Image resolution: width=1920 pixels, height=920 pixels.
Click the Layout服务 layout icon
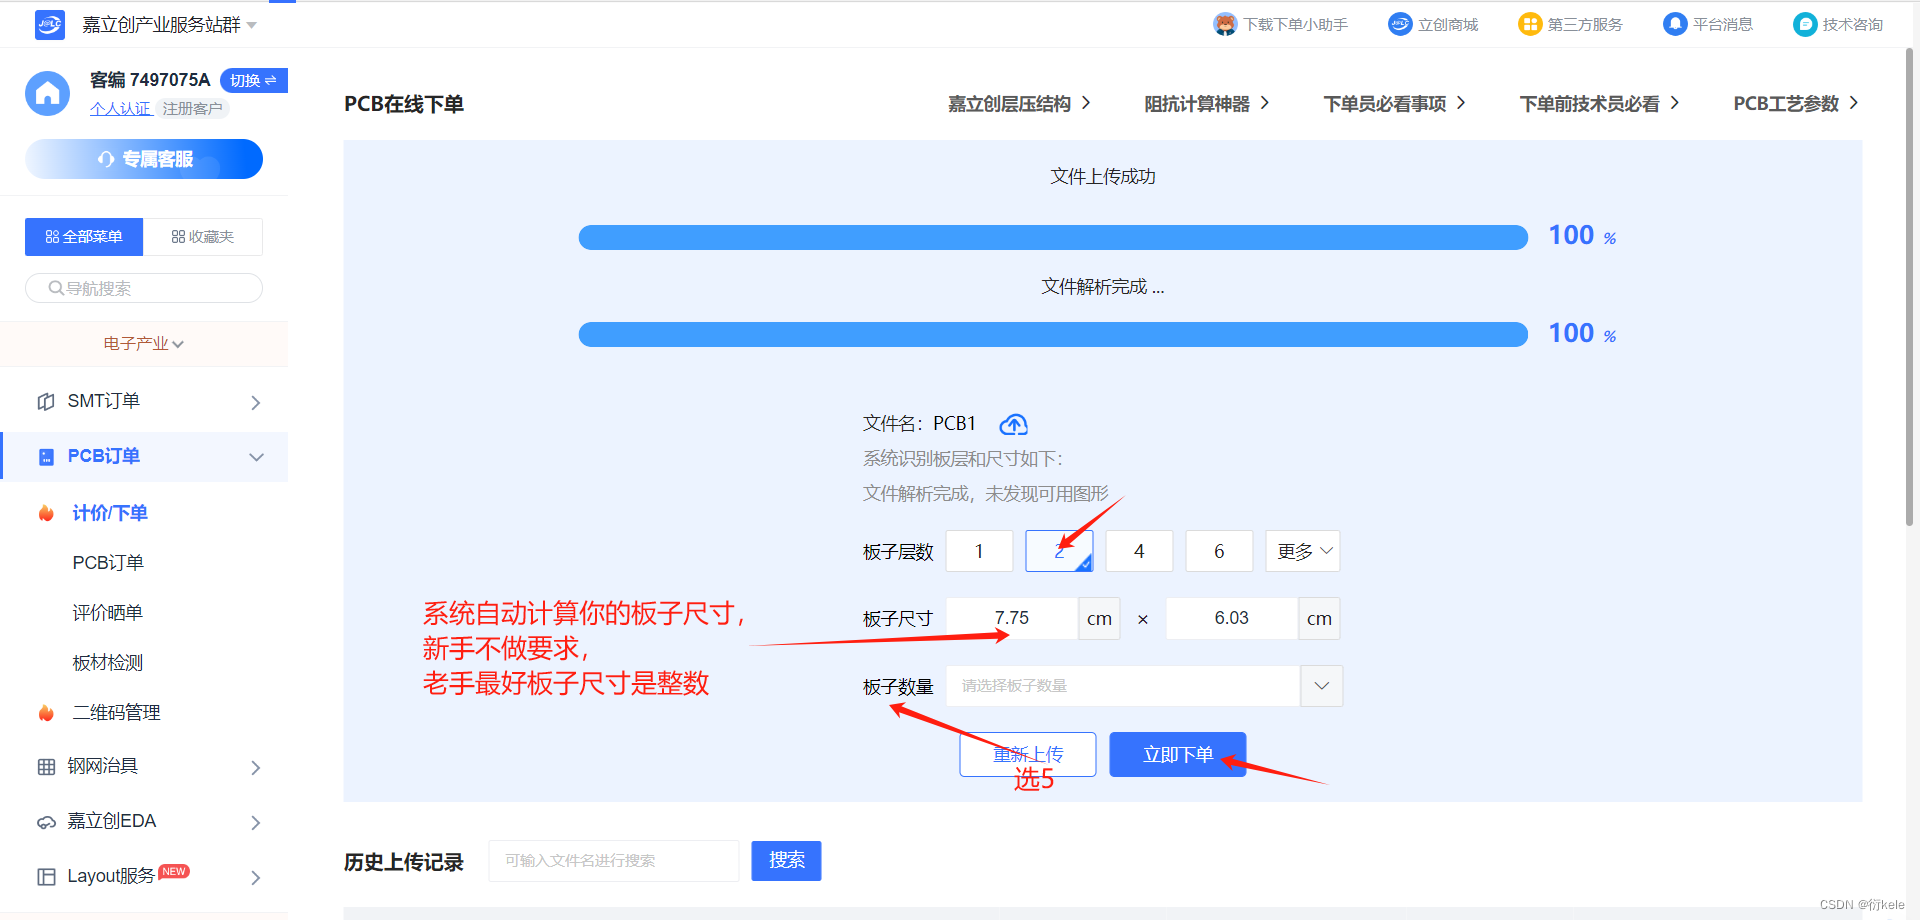tap(46, 877)
